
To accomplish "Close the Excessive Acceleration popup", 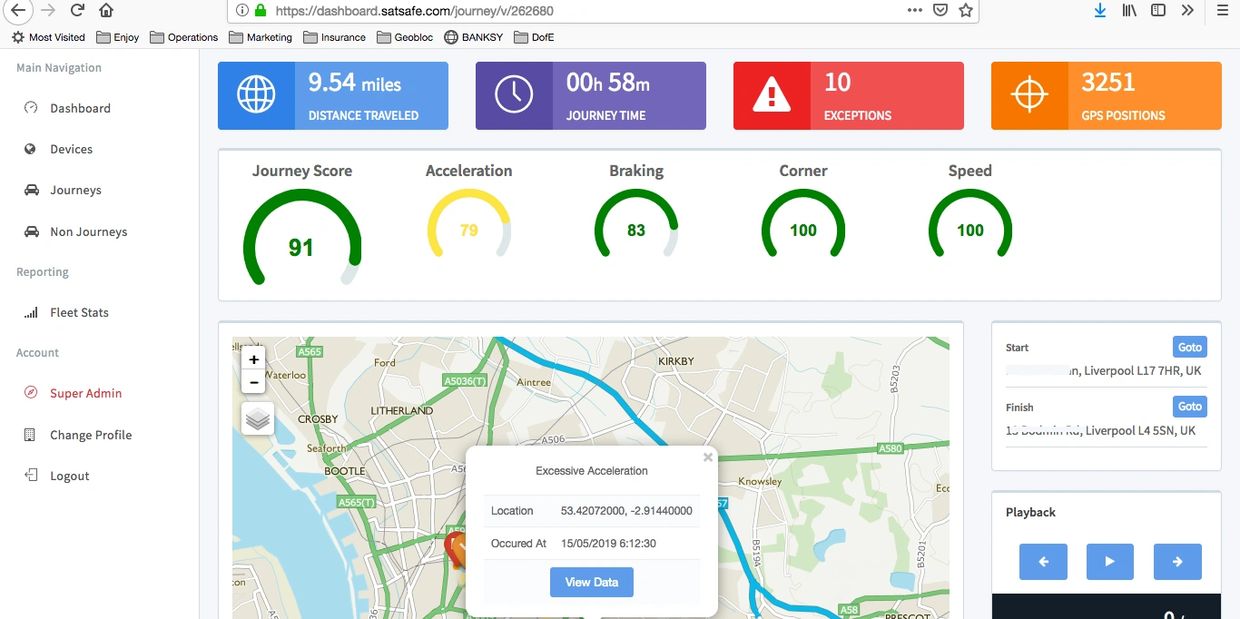I will pyautogui.click(x=708, y=458).
